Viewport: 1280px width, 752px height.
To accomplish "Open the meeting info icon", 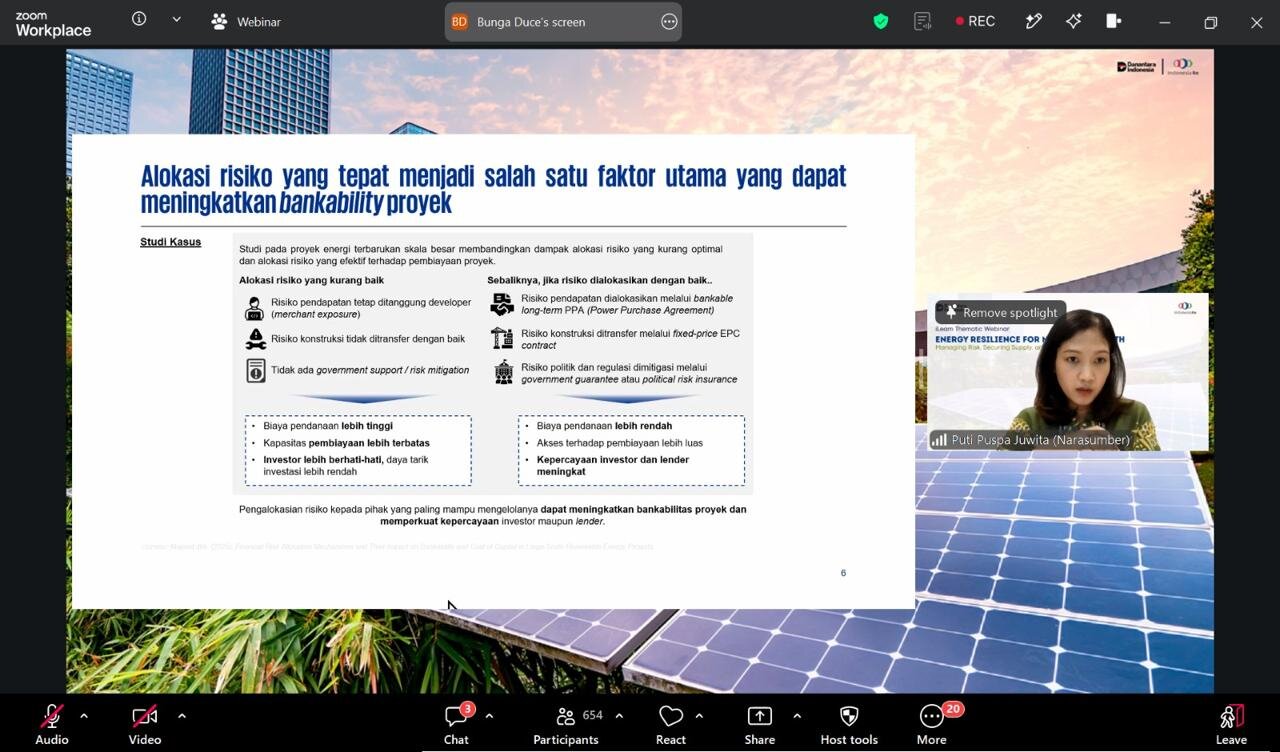I will [139, 19].
